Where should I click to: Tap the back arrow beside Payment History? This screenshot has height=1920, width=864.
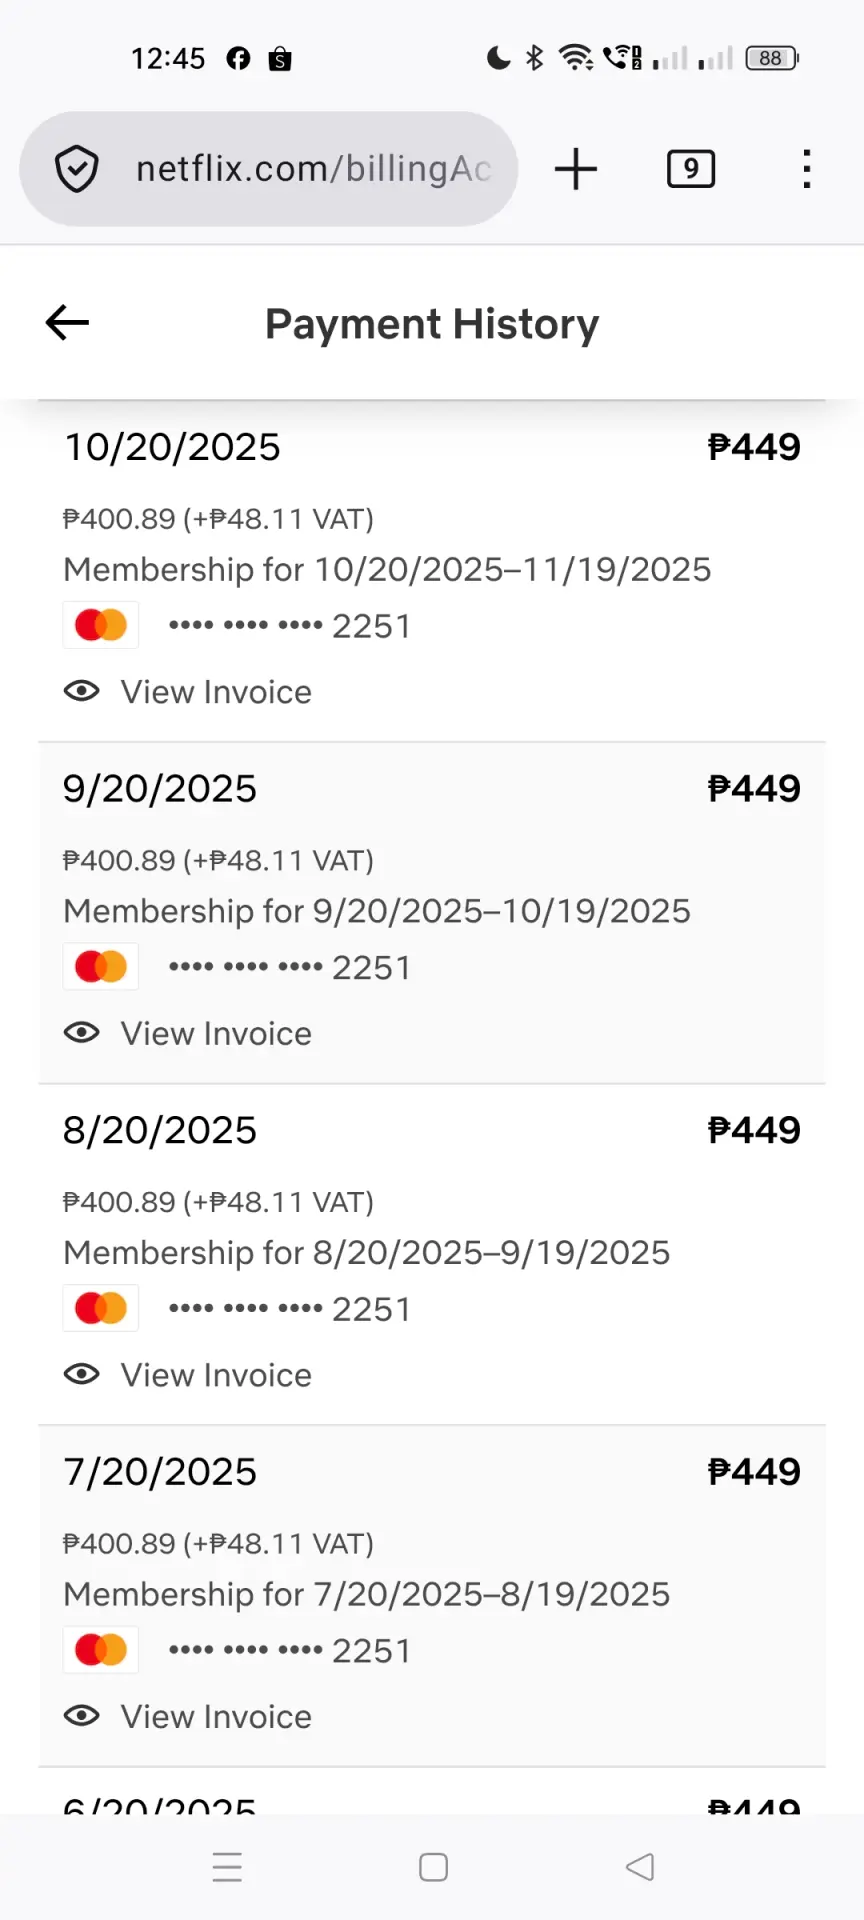67,323
